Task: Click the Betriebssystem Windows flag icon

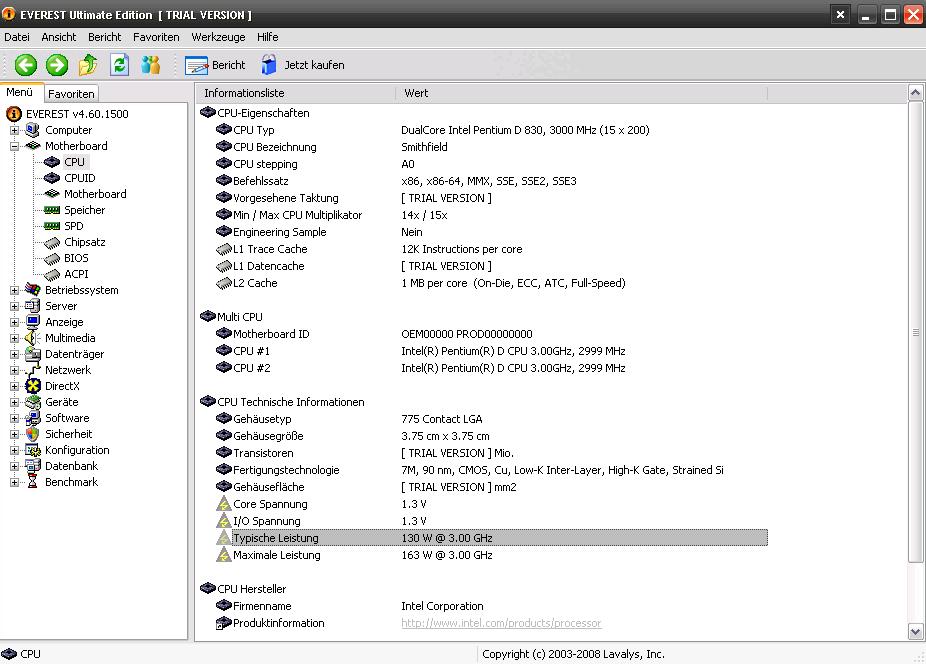Action: [x=33, y=290]
